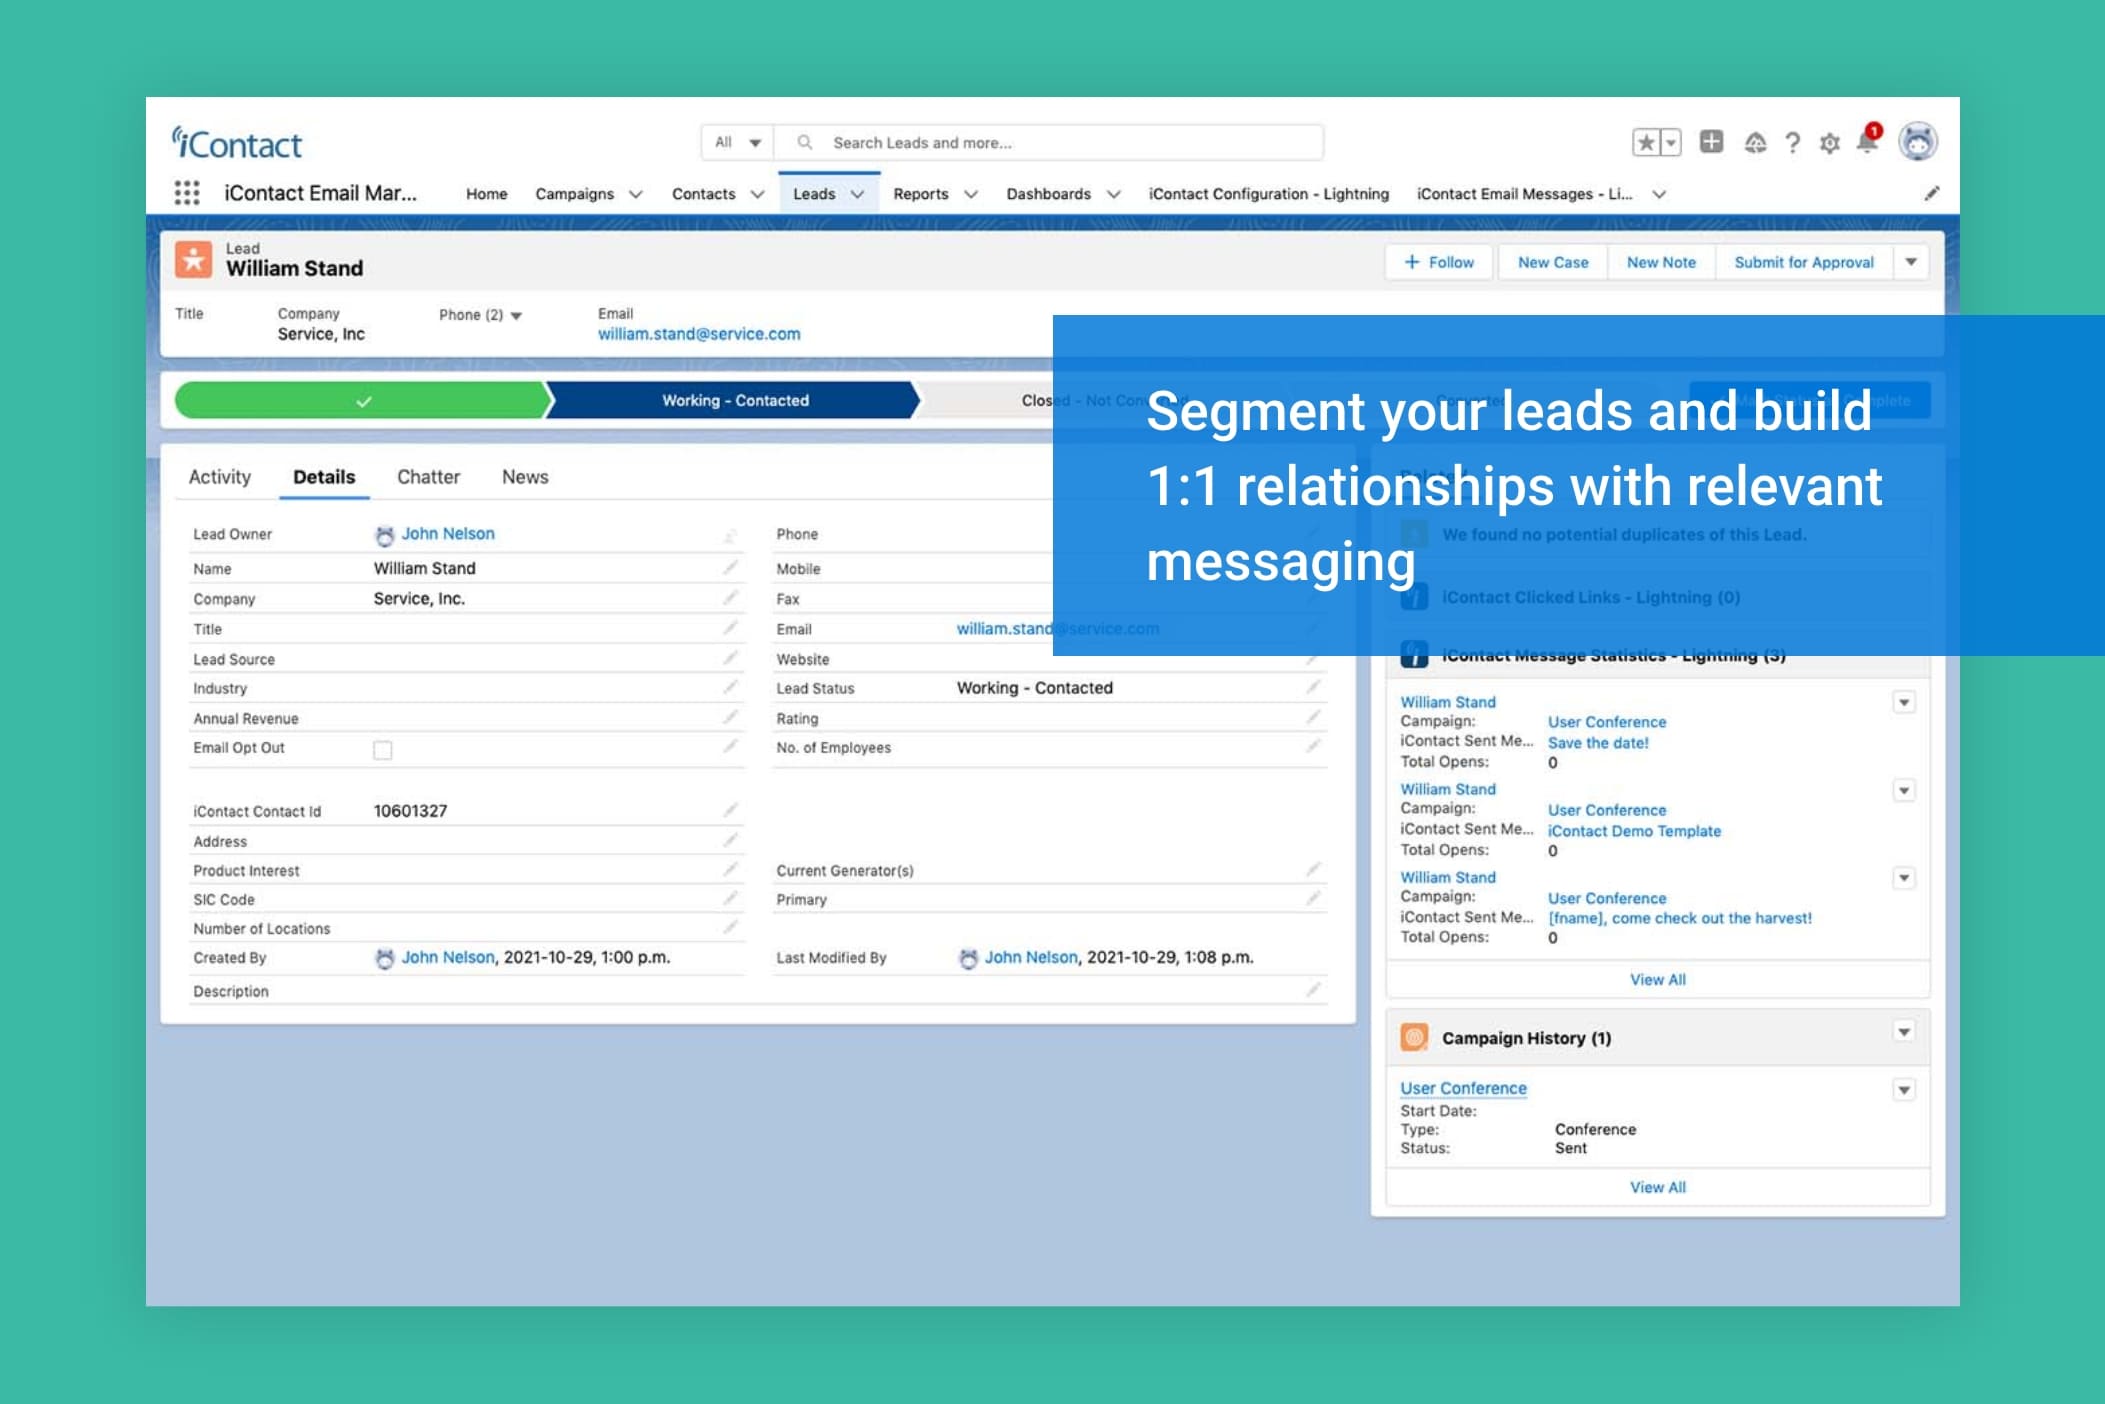Open the Dashboards navigation tab
The height and width of the screenshot is (1404, 2105).
coord(1048,194)
